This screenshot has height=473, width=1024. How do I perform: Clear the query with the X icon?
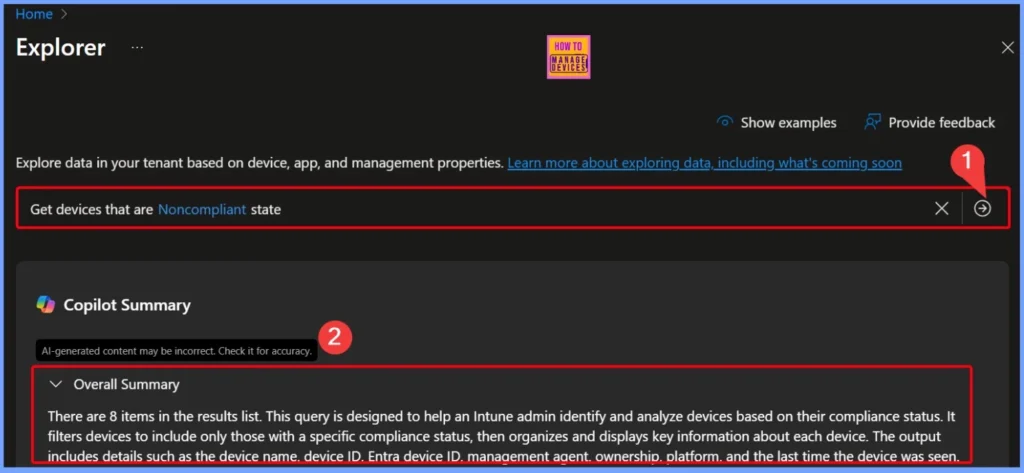[x=942, y=209]
